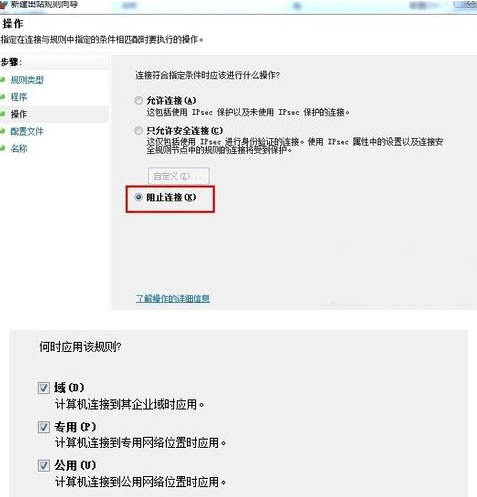Select the current 操作 step in sidebar
Screen dimensions: 477x497
pyautogui.click(x=19, y=114)
